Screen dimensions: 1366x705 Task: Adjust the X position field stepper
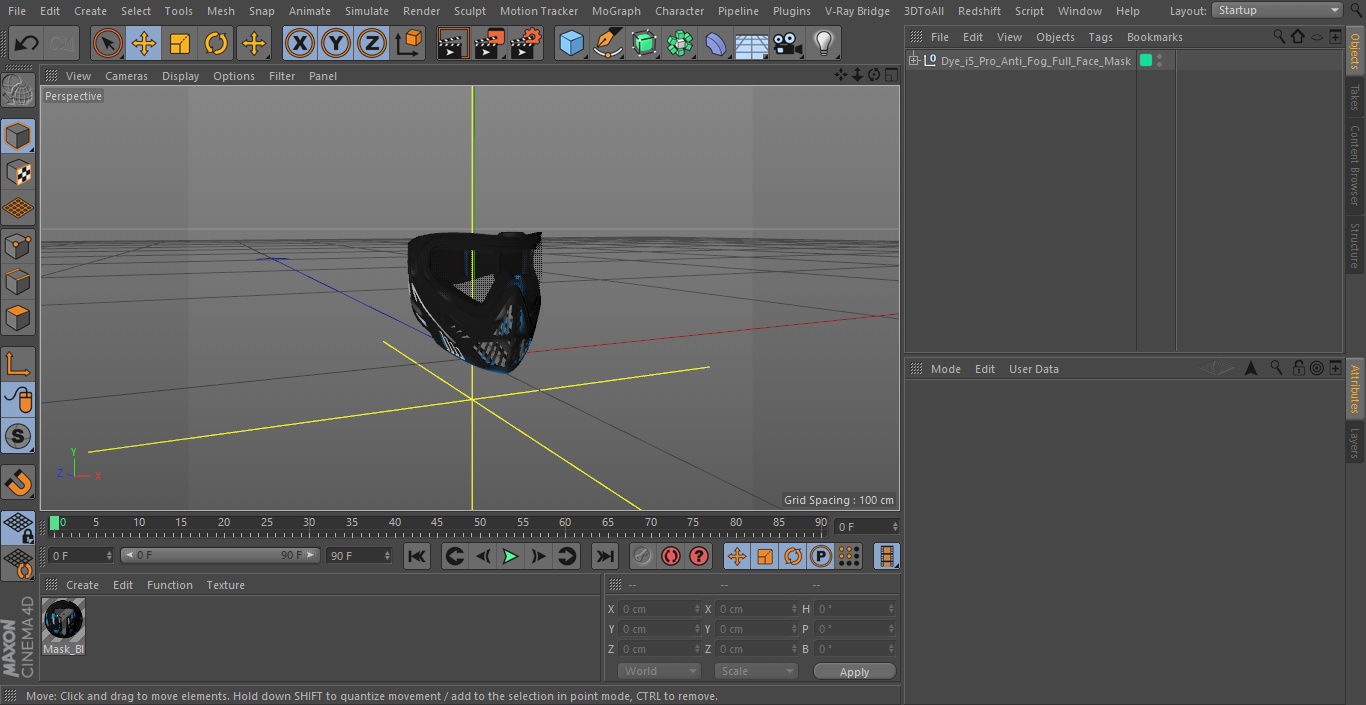pyautogui.click(x=697, y=609)
